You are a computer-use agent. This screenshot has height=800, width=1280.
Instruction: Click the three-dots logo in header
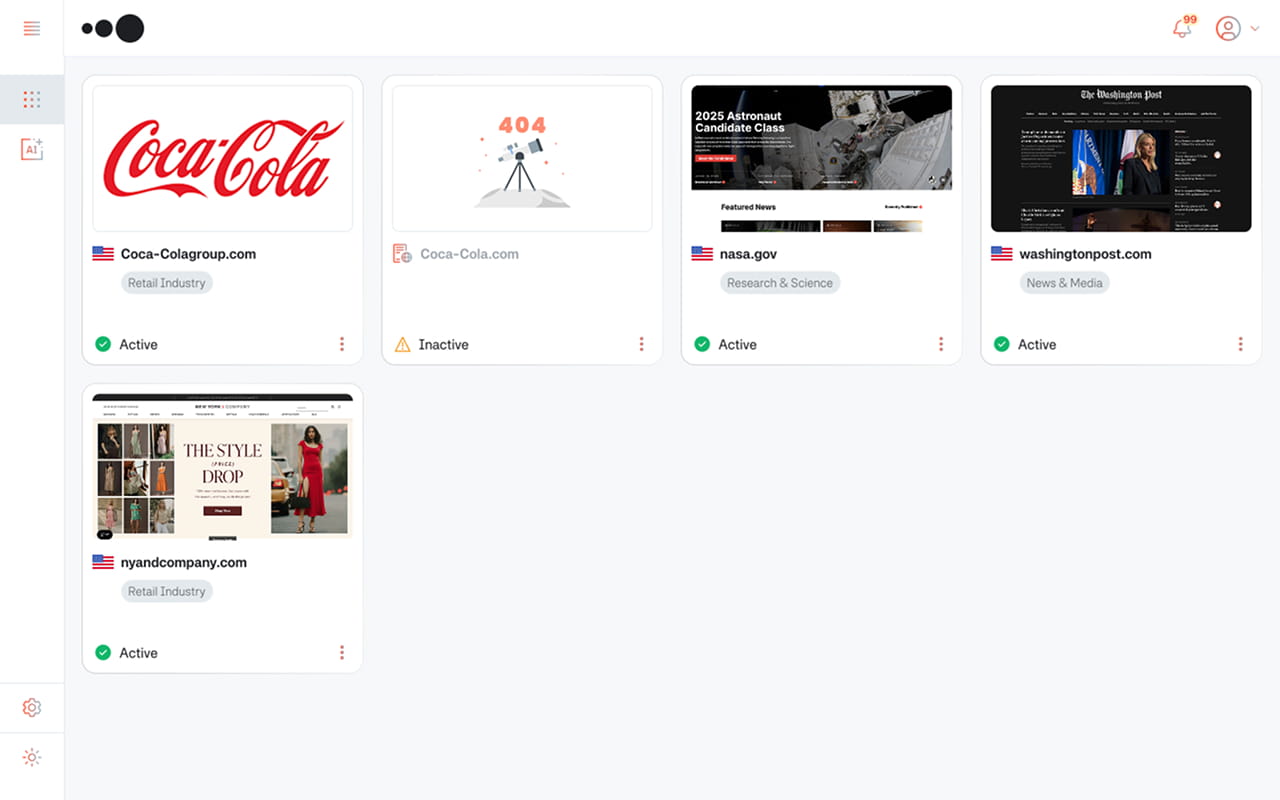tap(113, 28)
